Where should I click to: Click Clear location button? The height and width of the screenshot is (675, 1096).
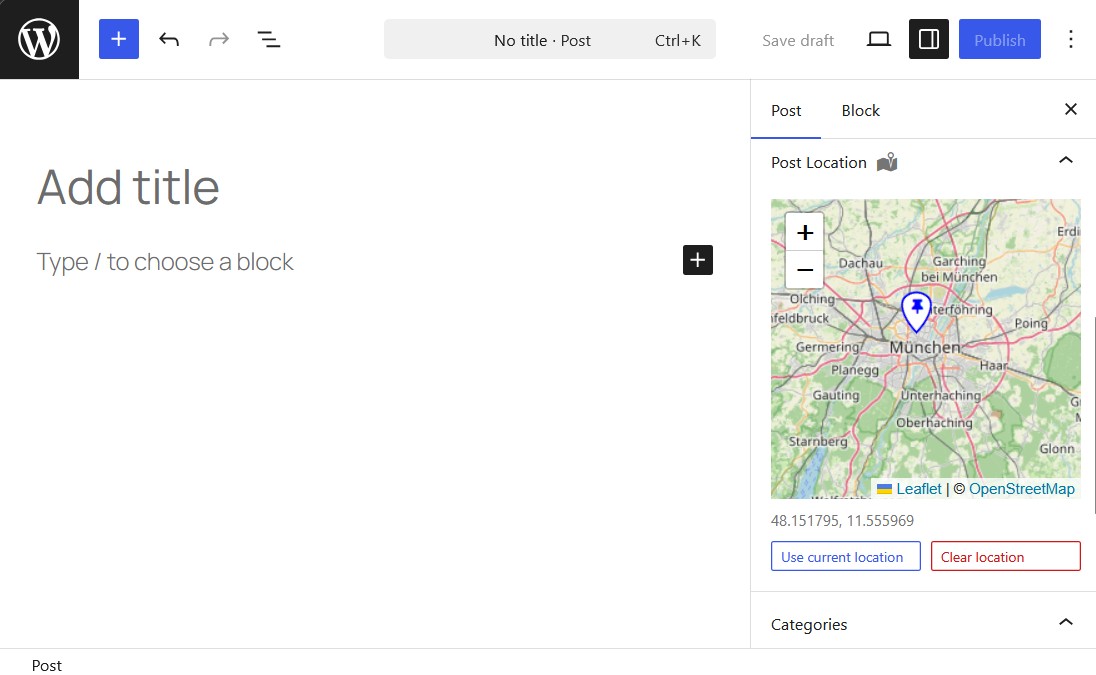point(1005,556)
